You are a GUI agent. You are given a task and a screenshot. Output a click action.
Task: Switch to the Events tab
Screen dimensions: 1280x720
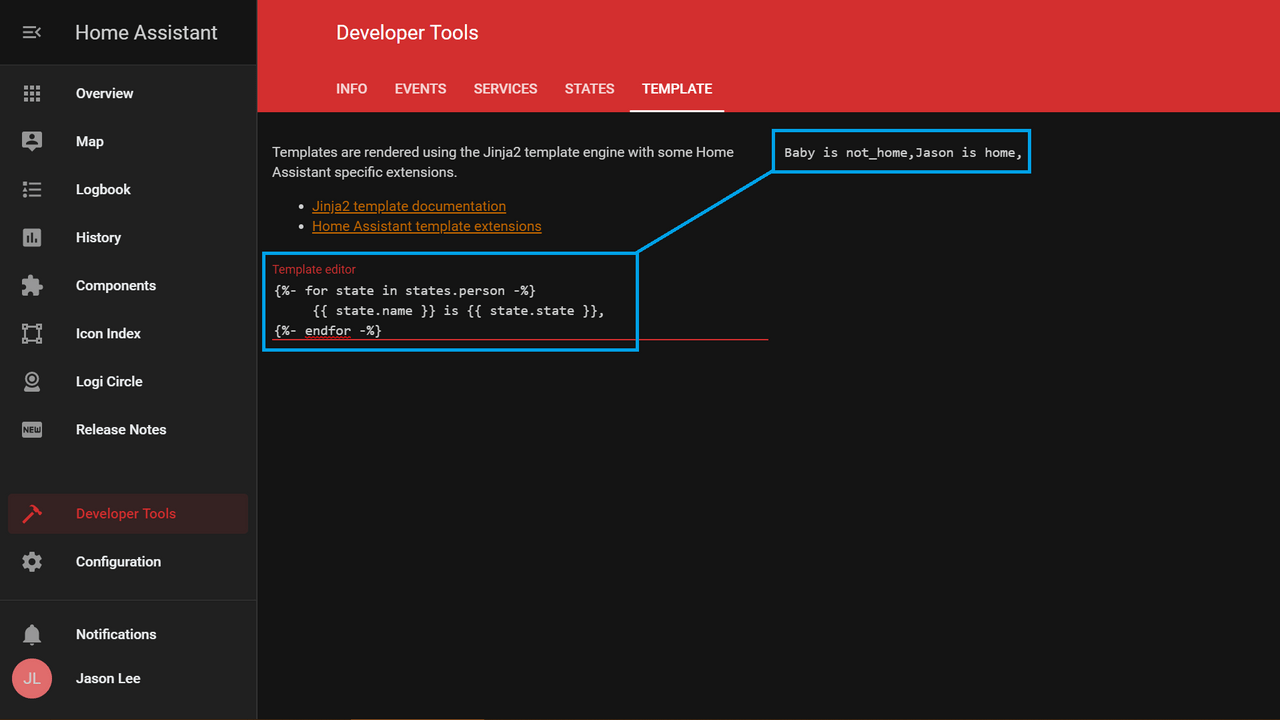(x=420, y=89)
